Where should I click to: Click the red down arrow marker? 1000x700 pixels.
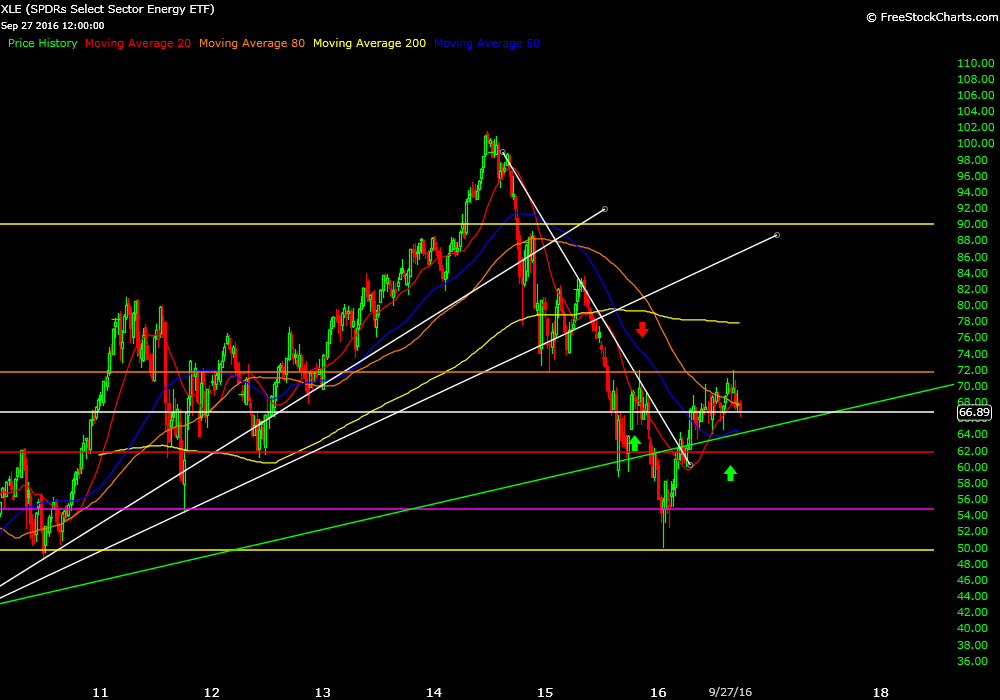coord(642,328)
